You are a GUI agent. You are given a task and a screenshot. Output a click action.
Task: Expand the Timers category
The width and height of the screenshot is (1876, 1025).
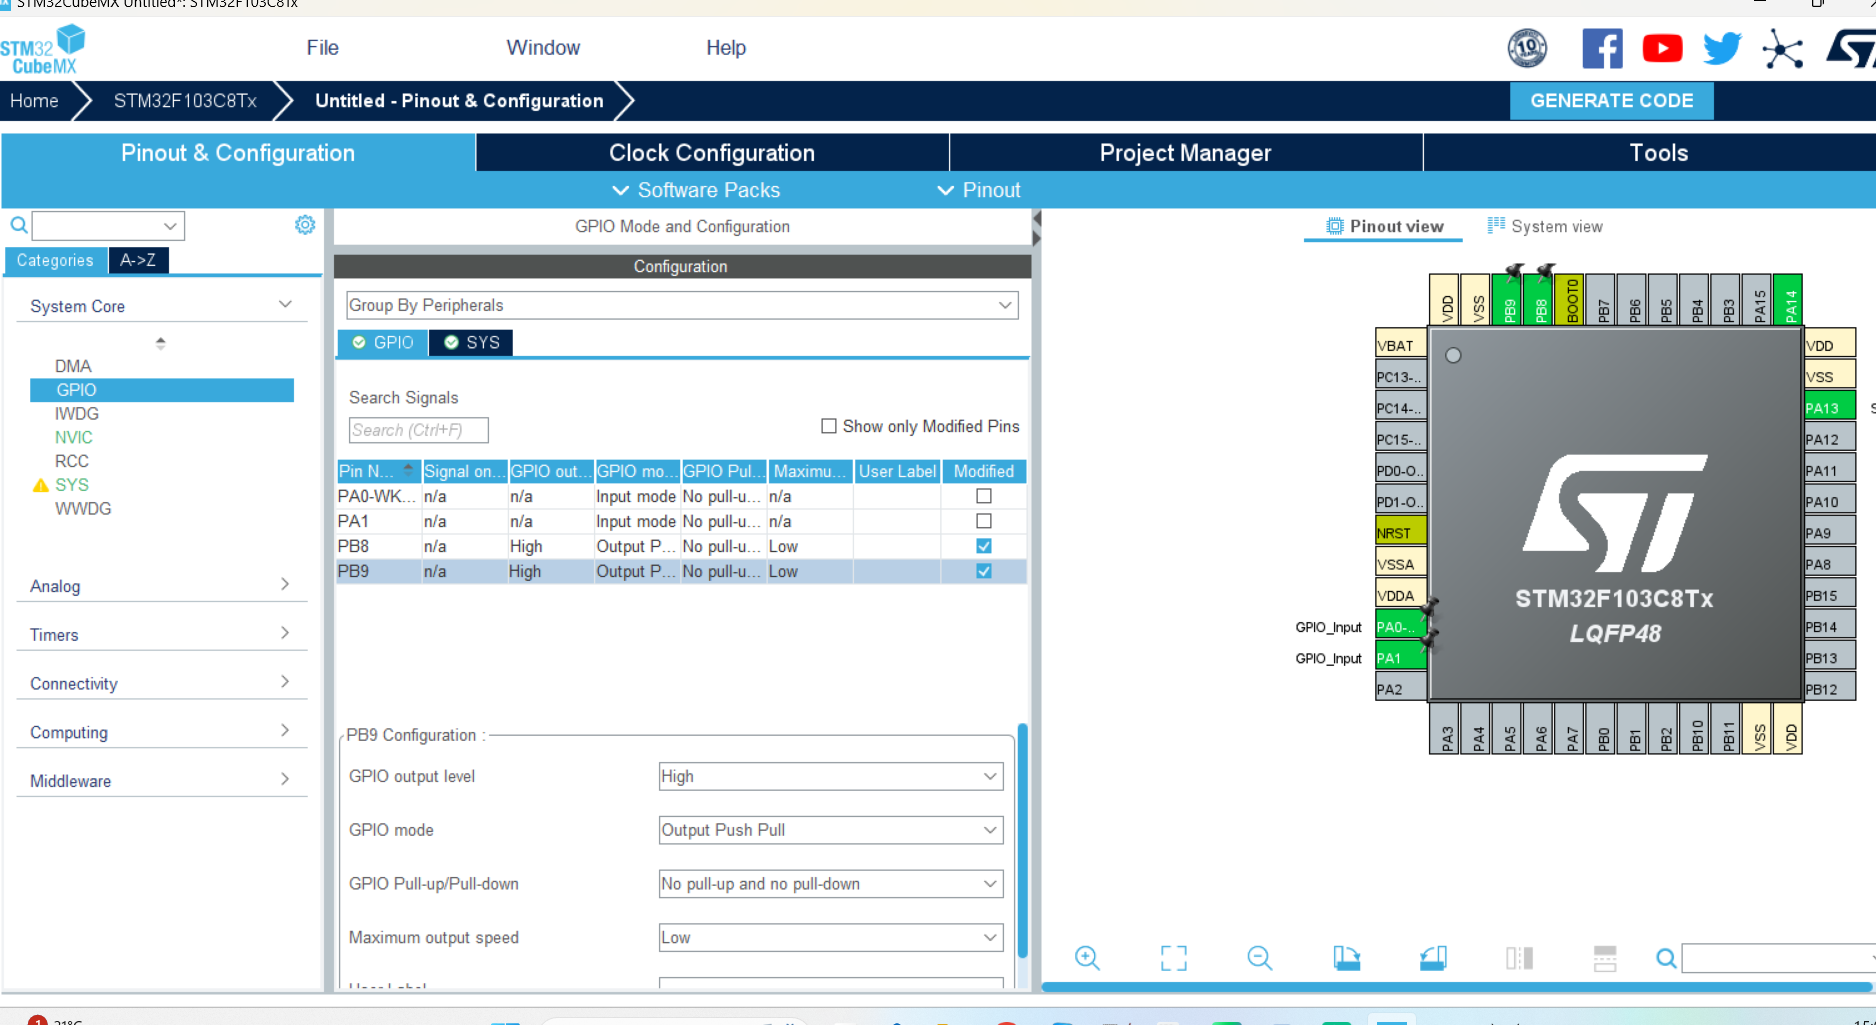[x=160, y=634]
